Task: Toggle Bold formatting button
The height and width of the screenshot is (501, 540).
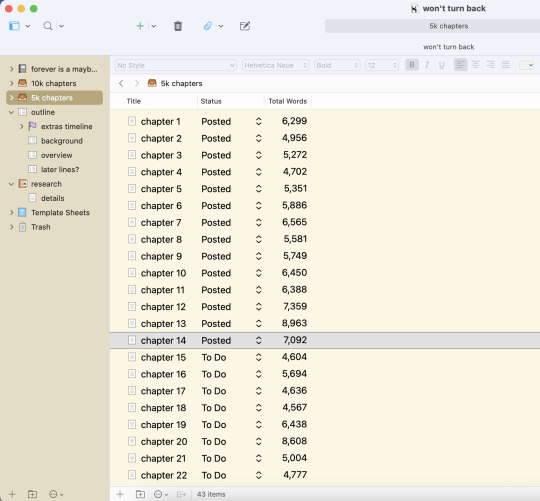Action: click(x=412, y=65)
